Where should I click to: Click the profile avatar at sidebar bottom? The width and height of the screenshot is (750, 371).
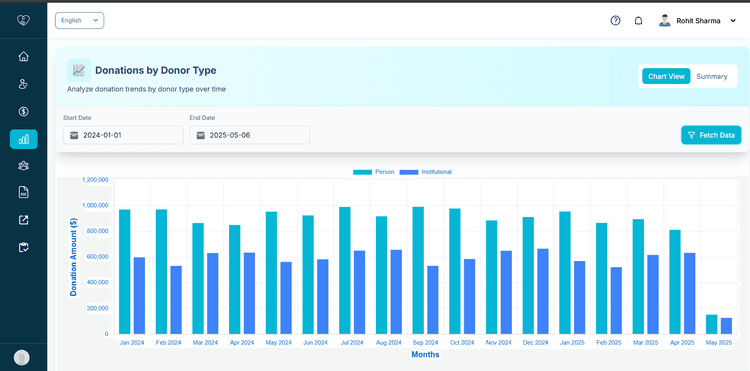(22, 357)
